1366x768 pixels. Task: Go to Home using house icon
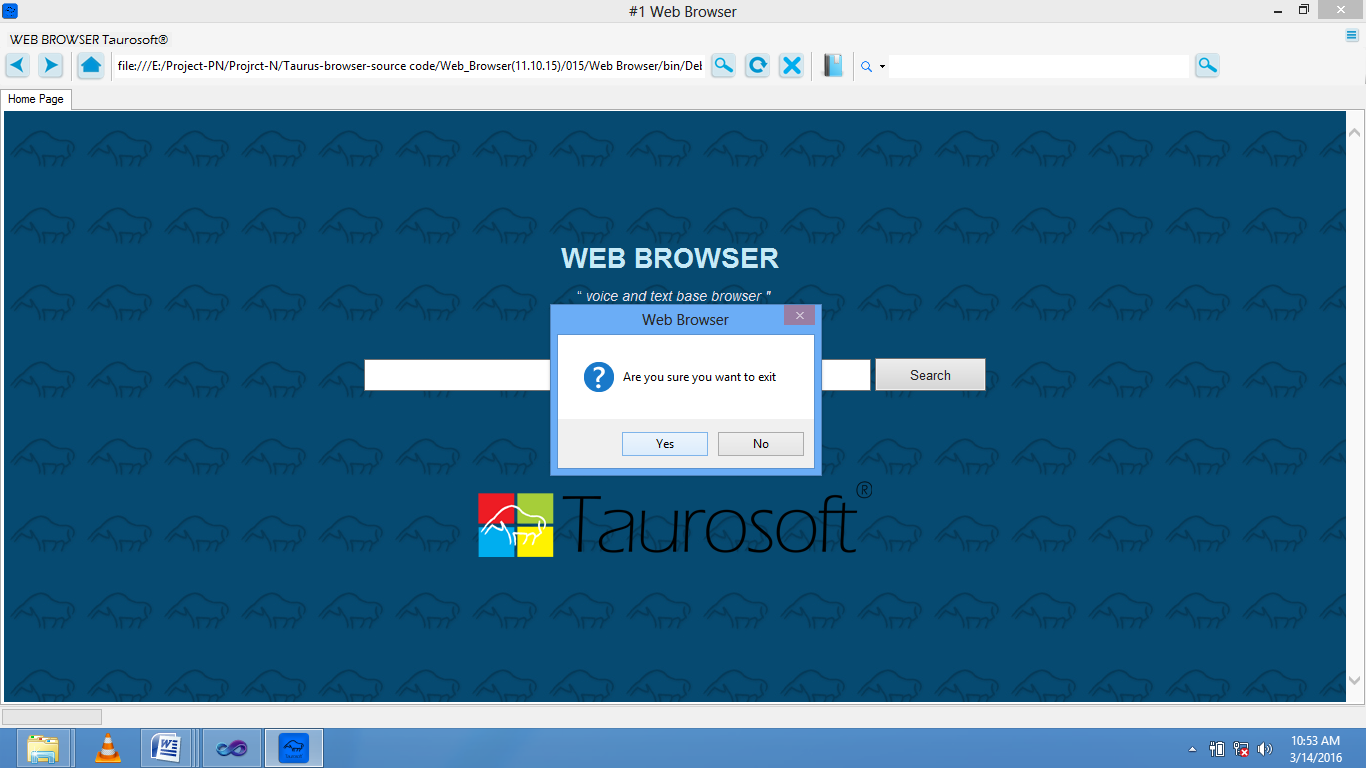pos(91,66)
